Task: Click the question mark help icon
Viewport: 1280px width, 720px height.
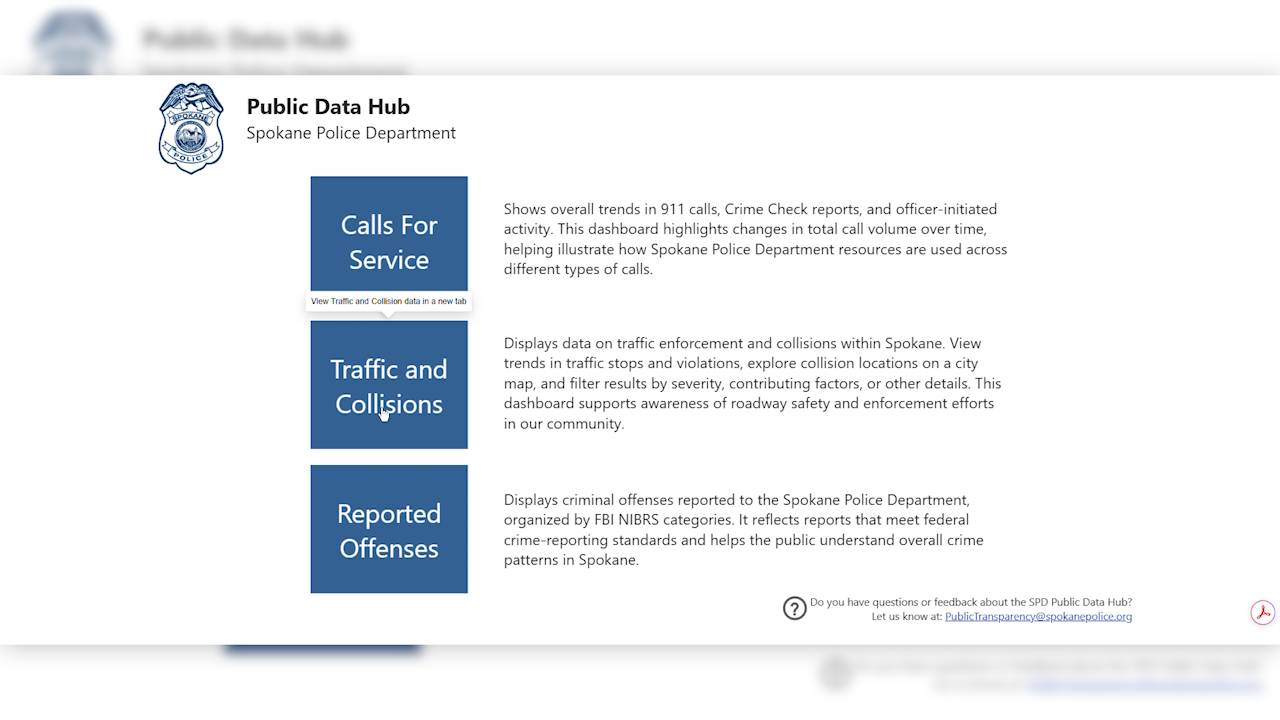Action: (794, 608)
